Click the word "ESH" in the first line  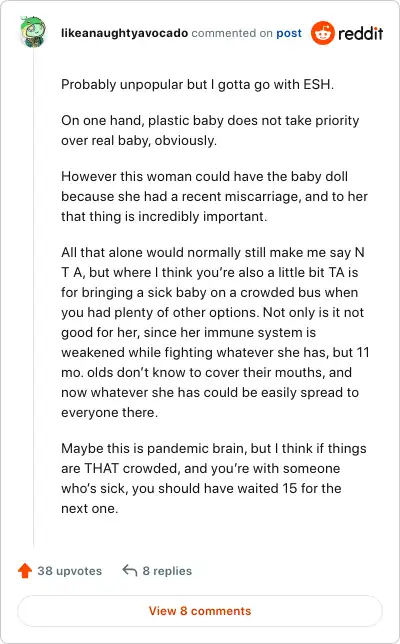point(317,85)
